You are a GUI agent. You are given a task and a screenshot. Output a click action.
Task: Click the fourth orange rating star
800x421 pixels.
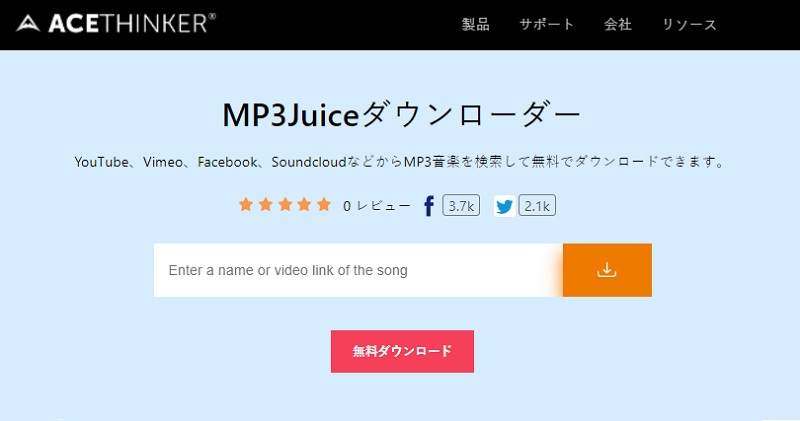305,205
